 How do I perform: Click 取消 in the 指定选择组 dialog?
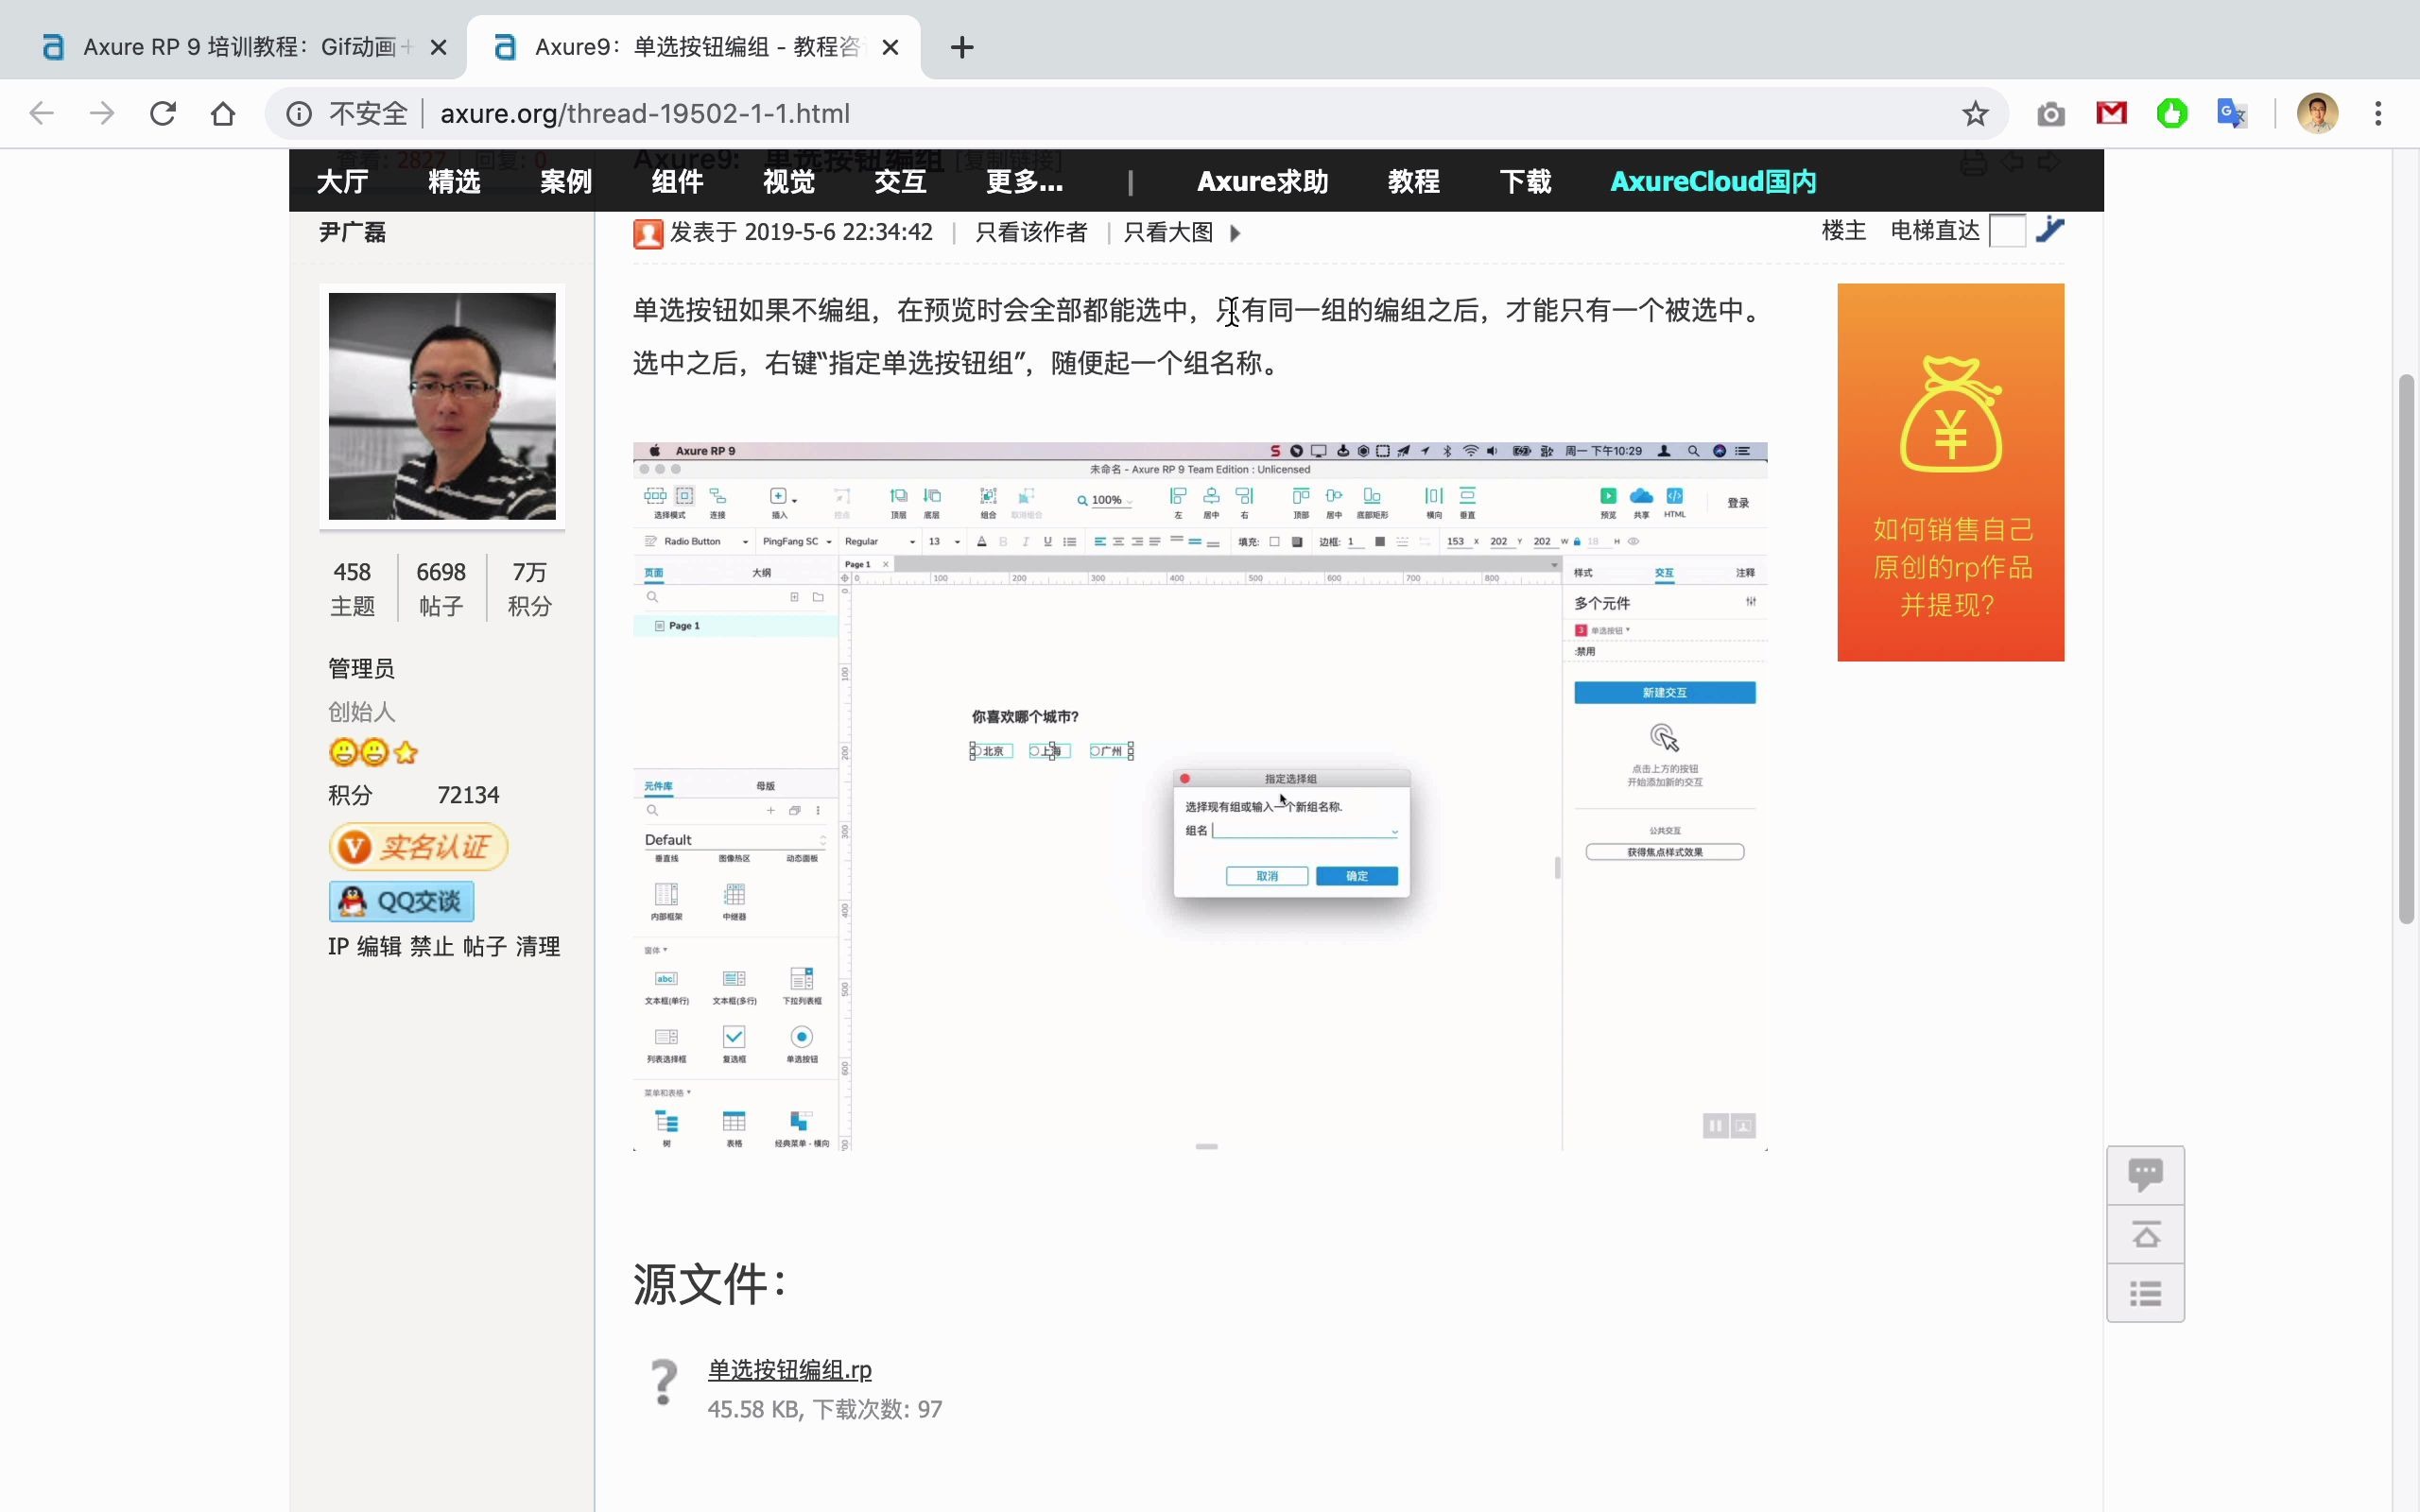pos(1267,876)
